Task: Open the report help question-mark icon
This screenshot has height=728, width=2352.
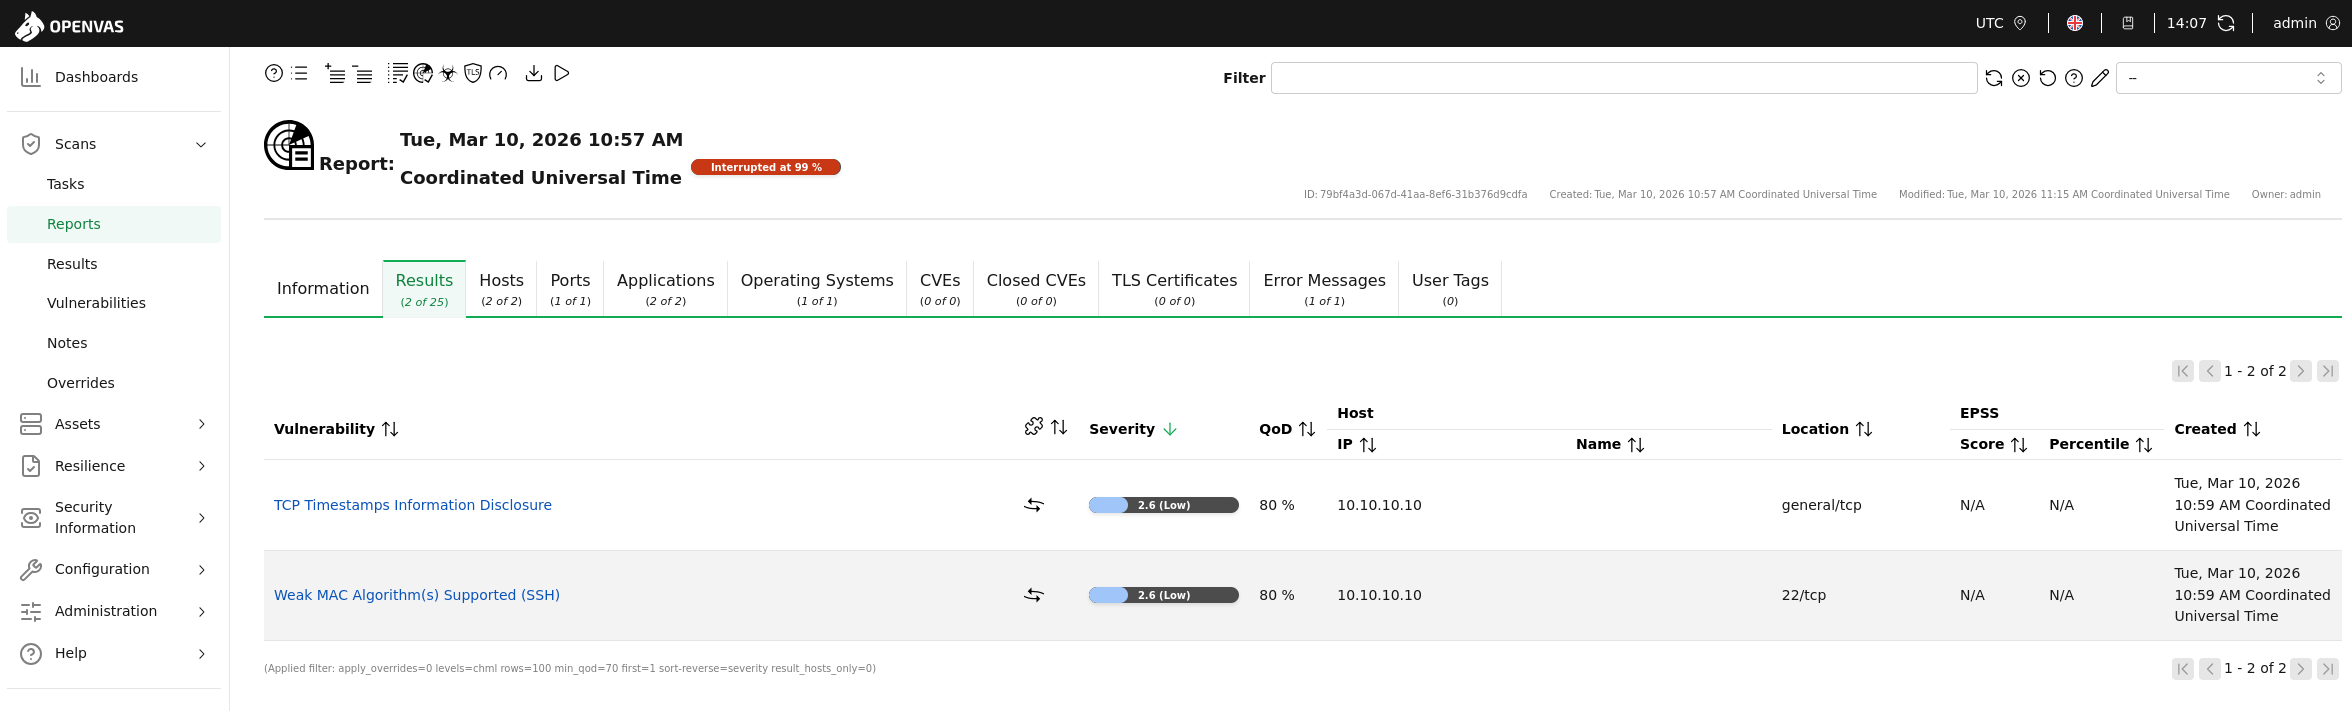Action: [x=273, y=73]
